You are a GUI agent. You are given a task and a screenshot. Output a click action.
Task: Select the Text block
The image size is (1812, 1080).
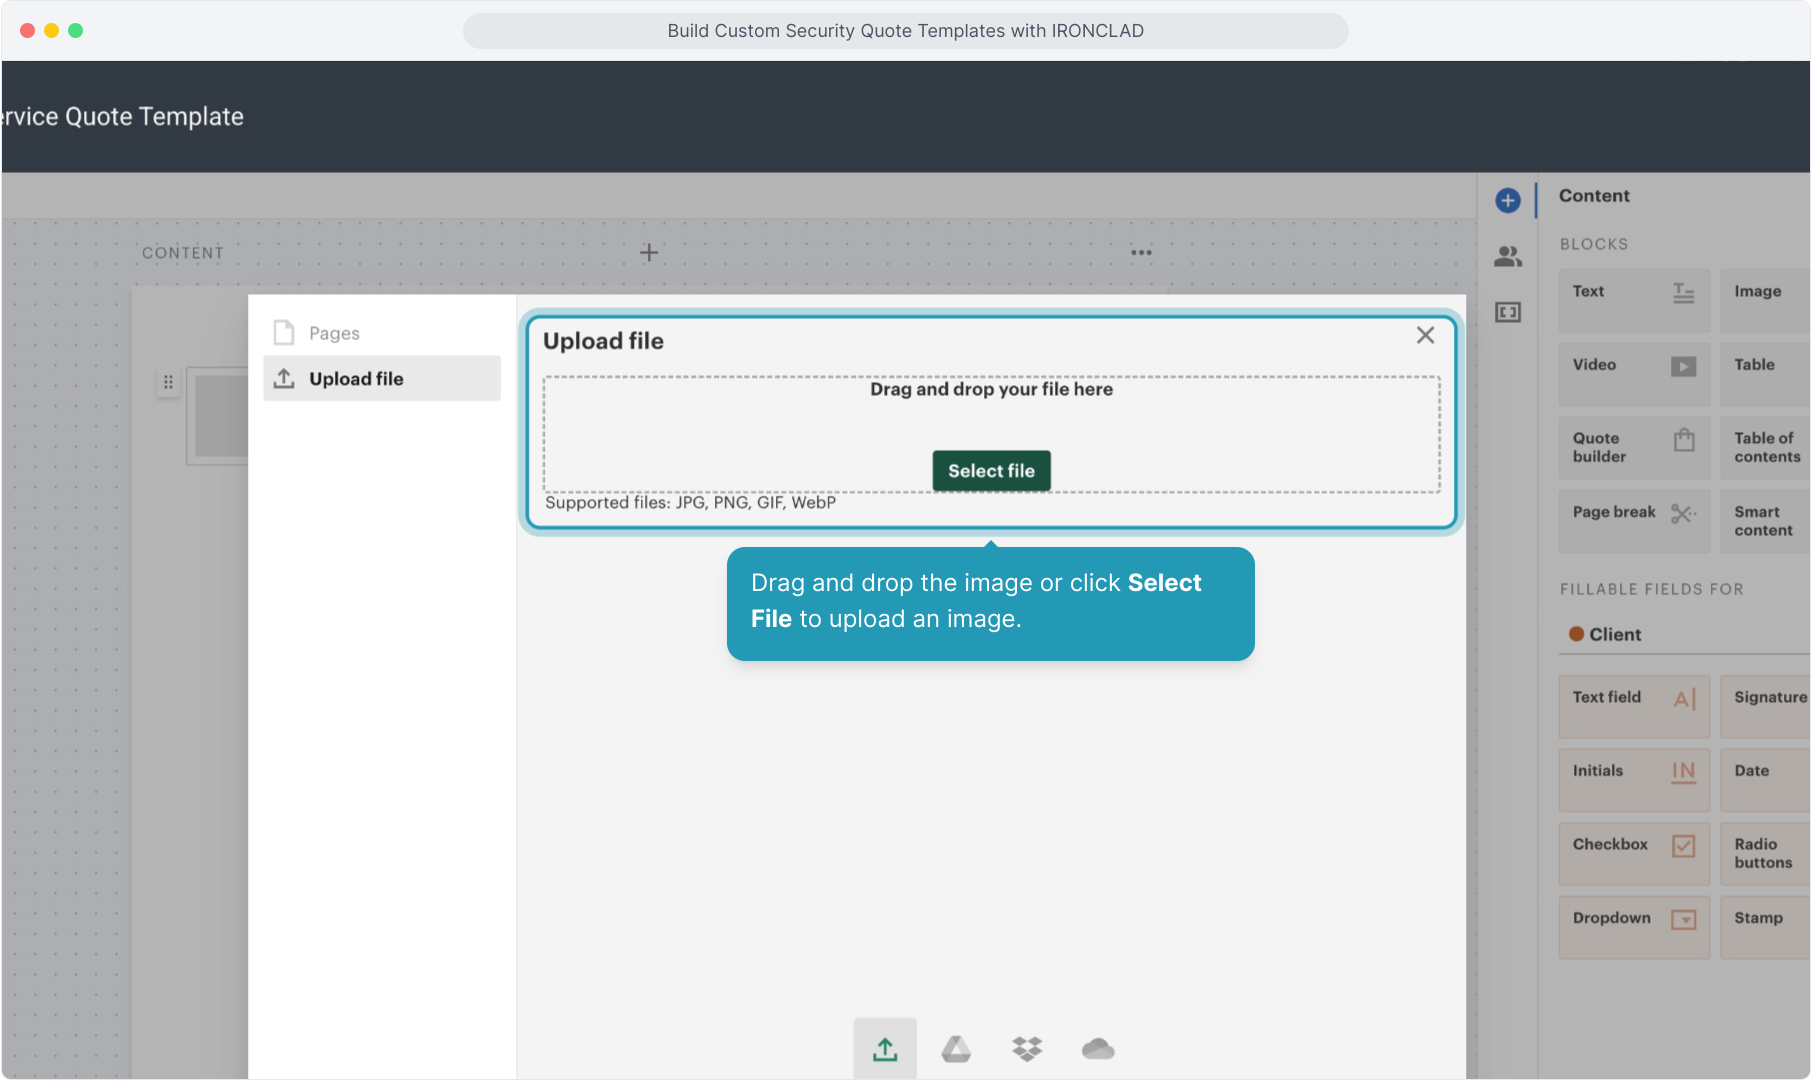[x=1633, y=298]
